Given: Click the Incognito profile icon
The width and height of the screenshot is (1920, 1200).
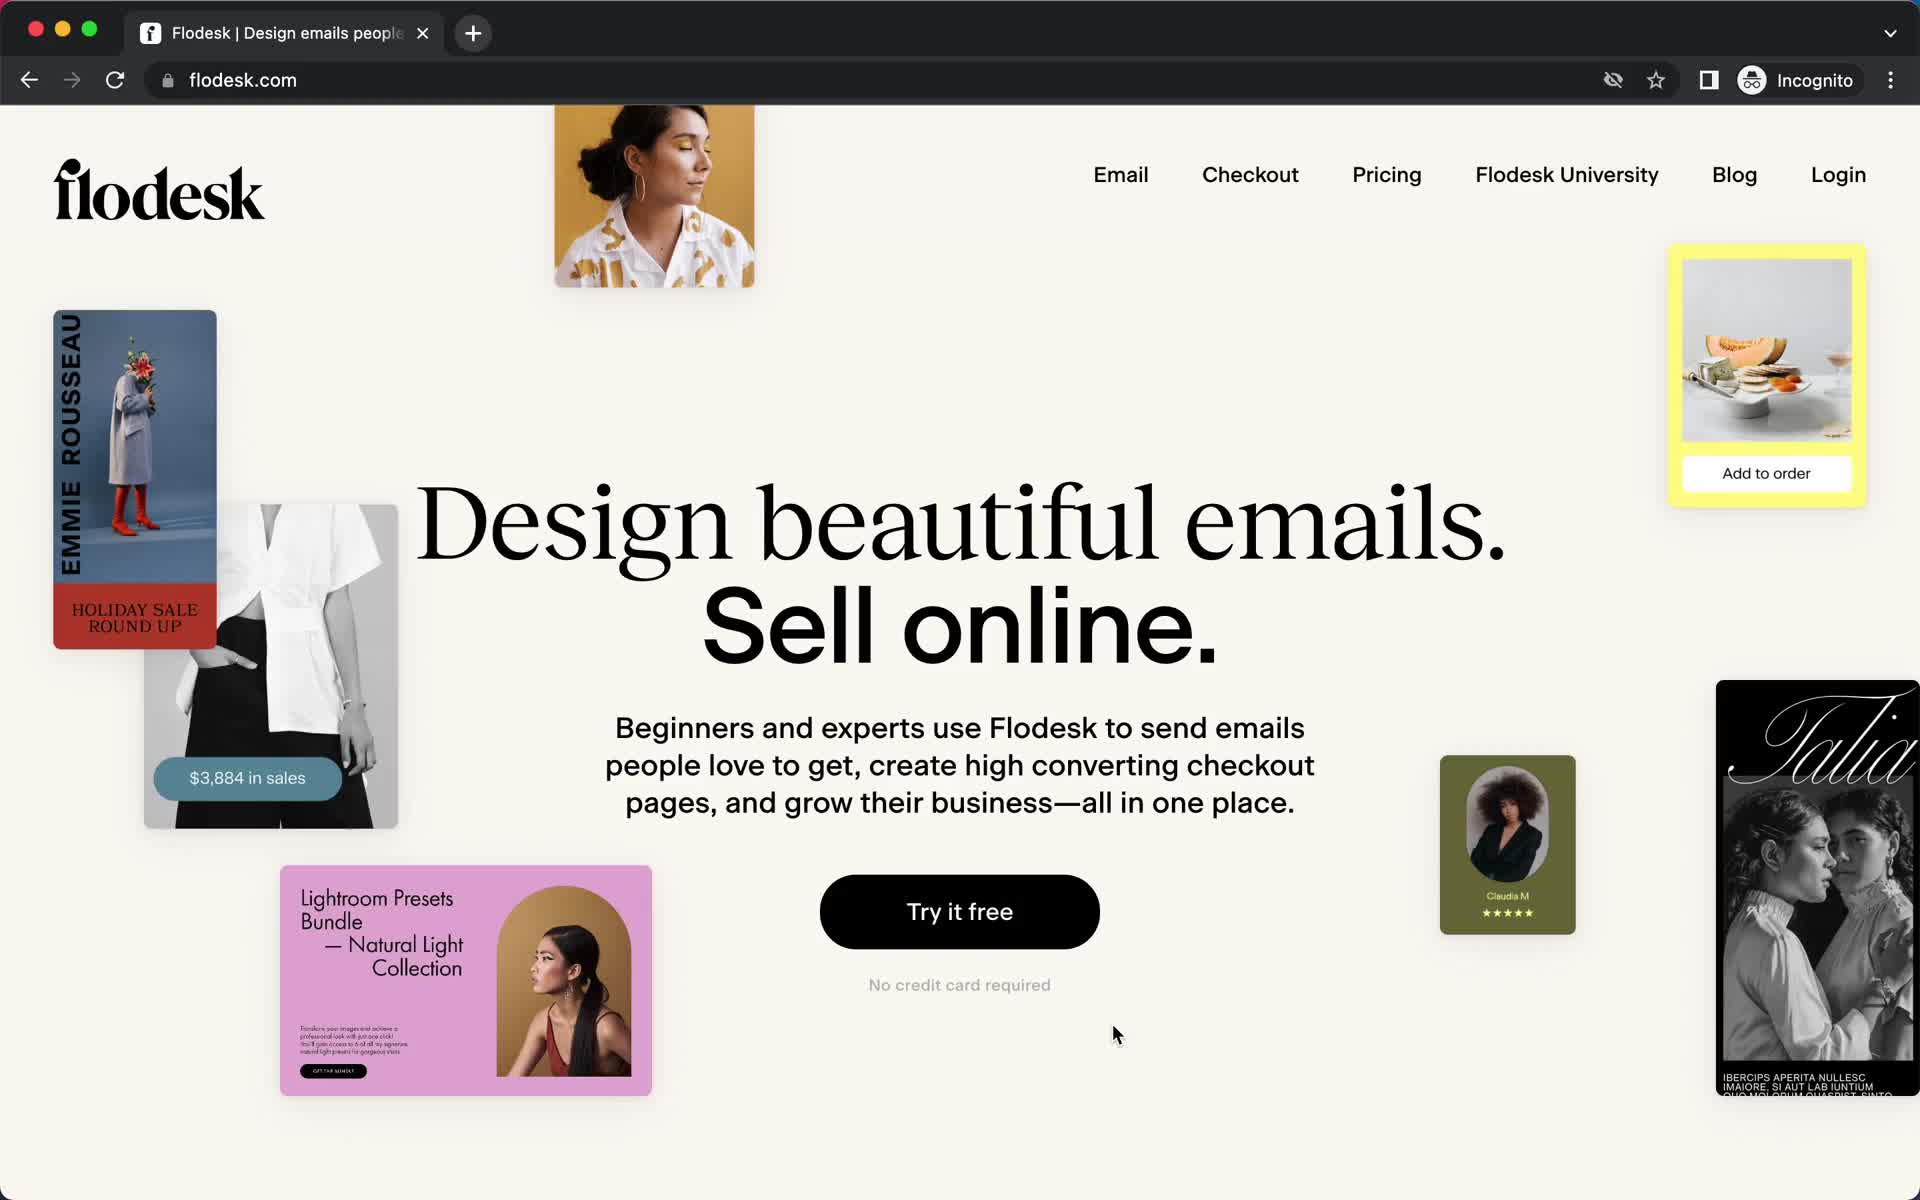Looking at the screenshot, I should (1751, 80).
